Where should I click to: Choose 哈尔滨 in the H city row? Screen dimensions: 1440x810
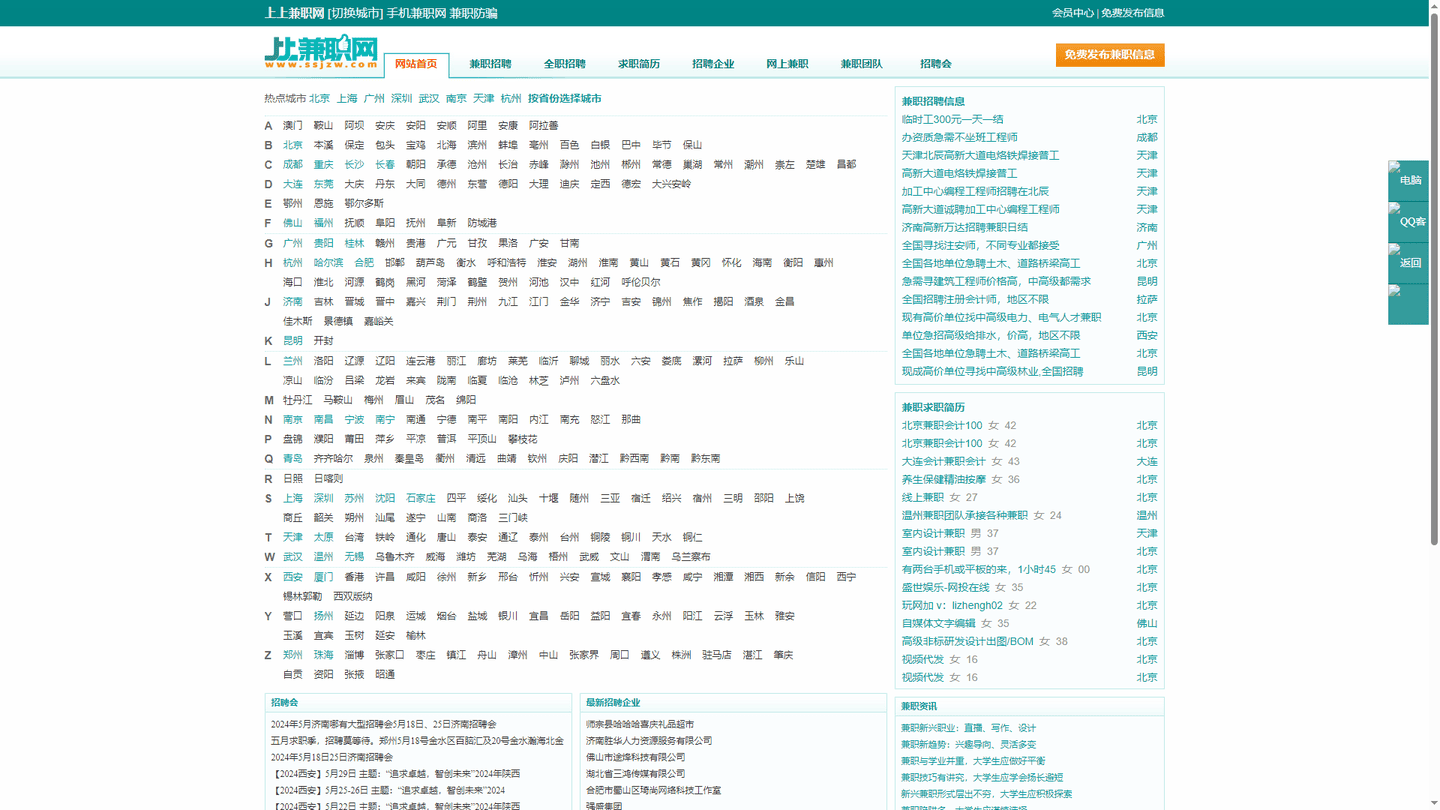tap(328, 263)
